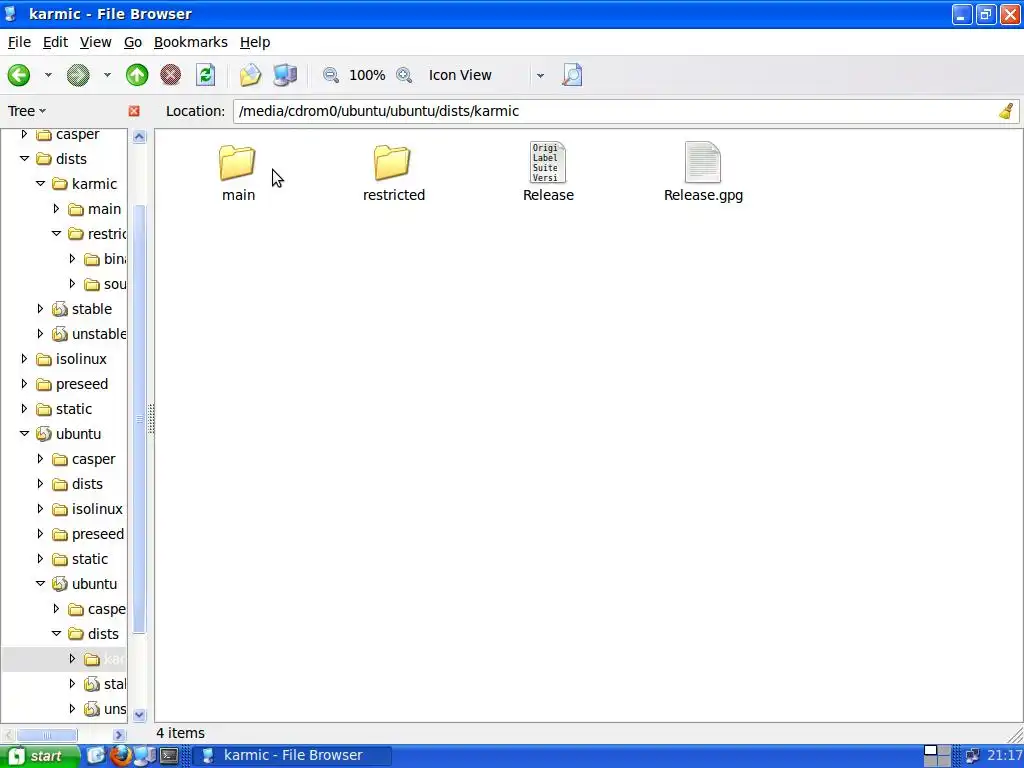Open the File menu
Screen dimensions: 1024x768
[19, 42]
